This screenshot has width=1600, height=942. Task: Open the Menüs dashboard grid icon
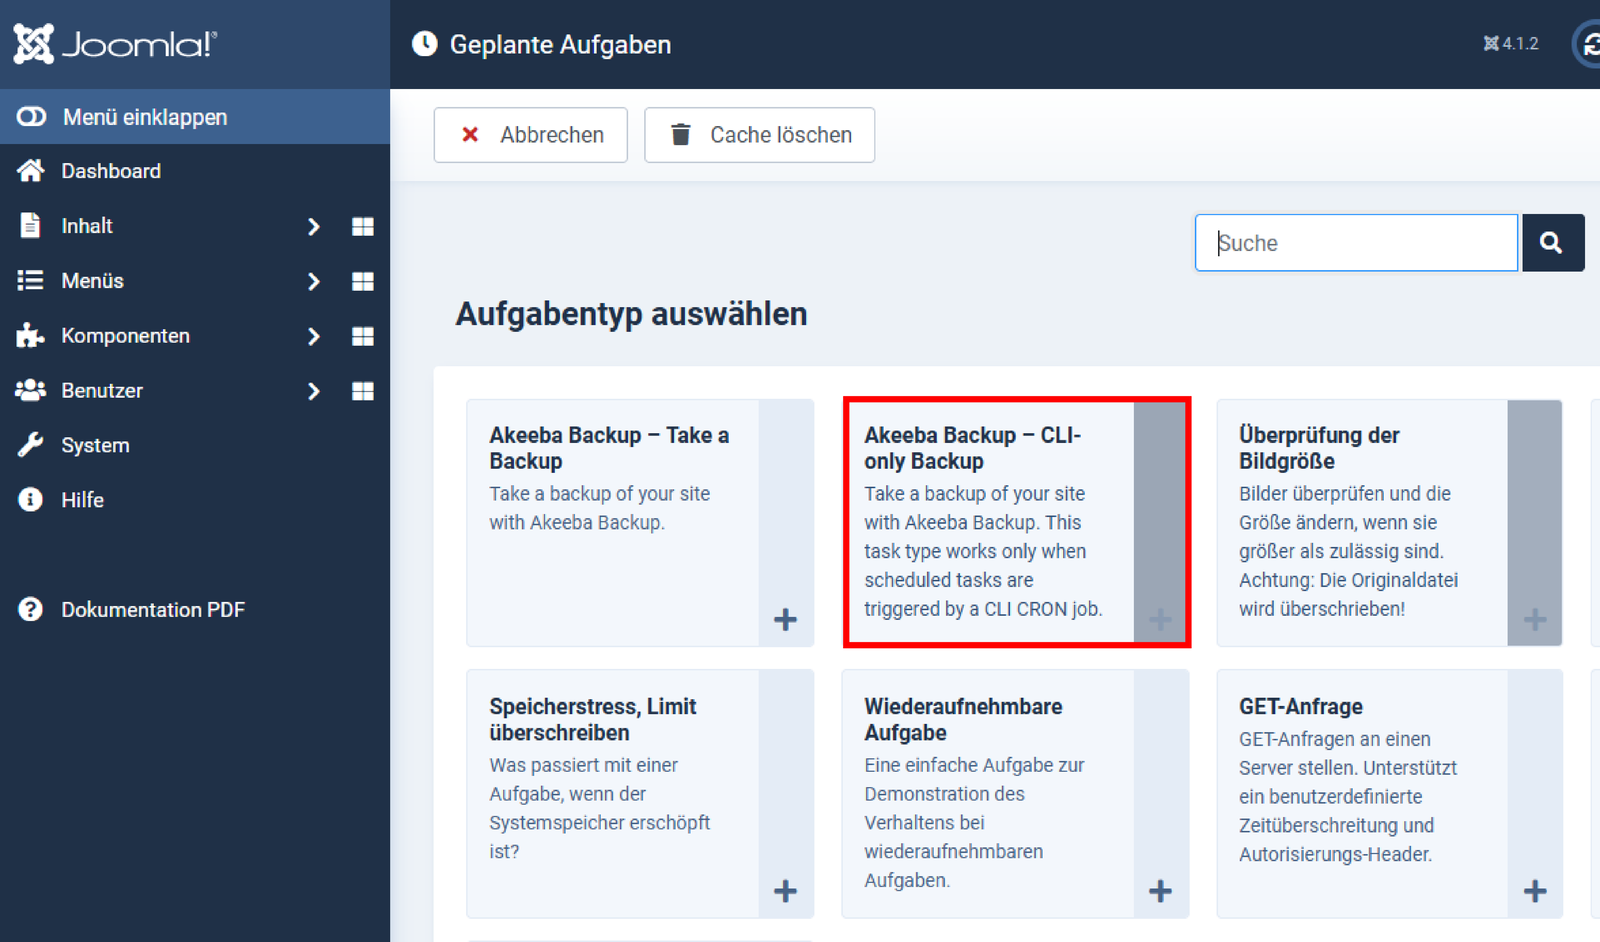363,282
